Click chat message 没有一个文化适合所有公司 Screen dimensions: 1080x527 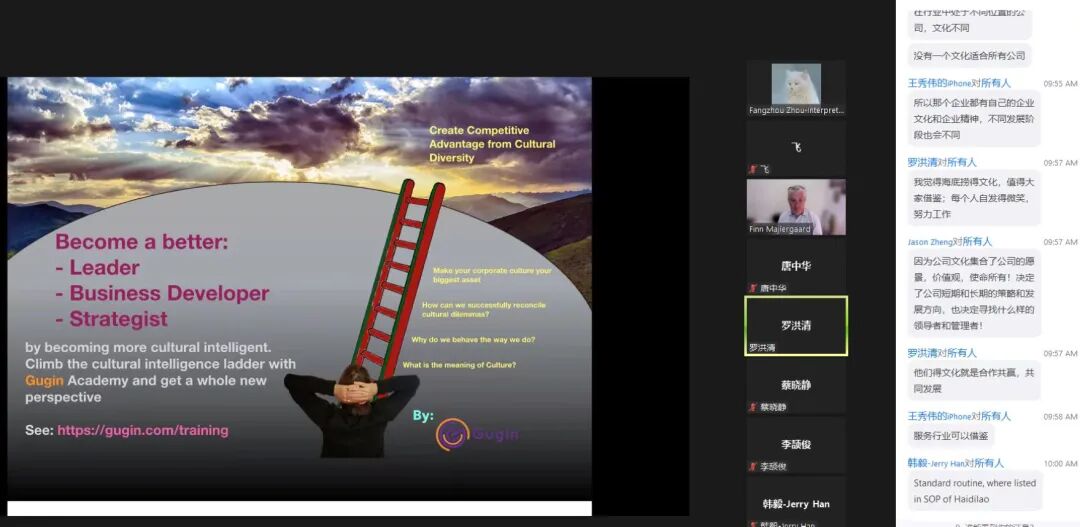pyautogui.click(x=969, y=56)
